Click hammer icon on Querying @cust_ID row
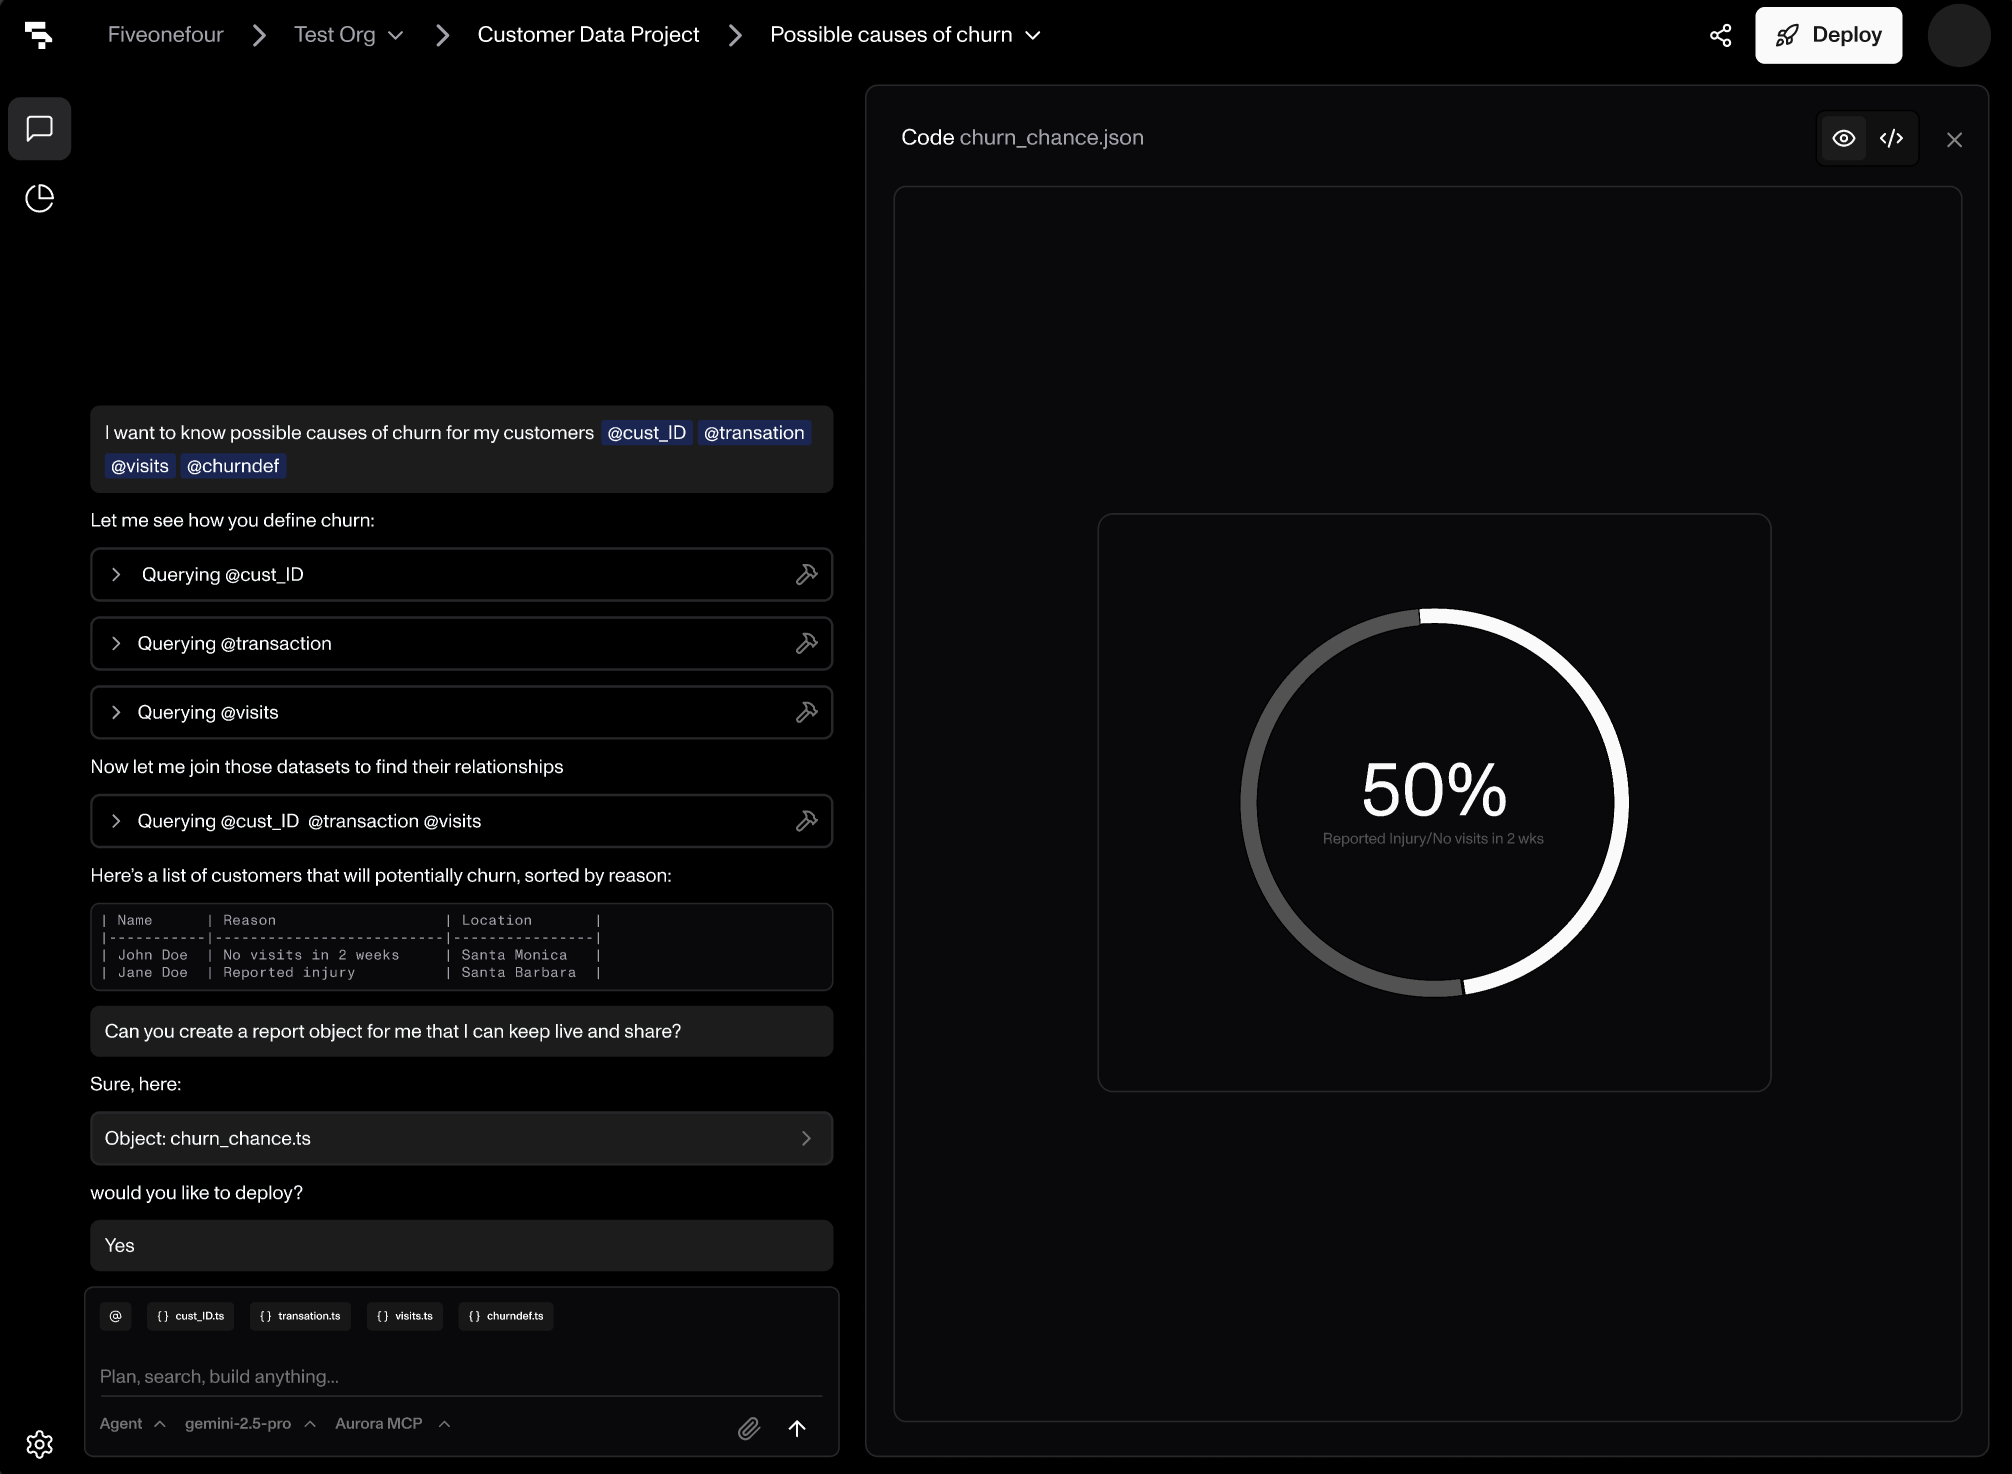 pos(807,574)
